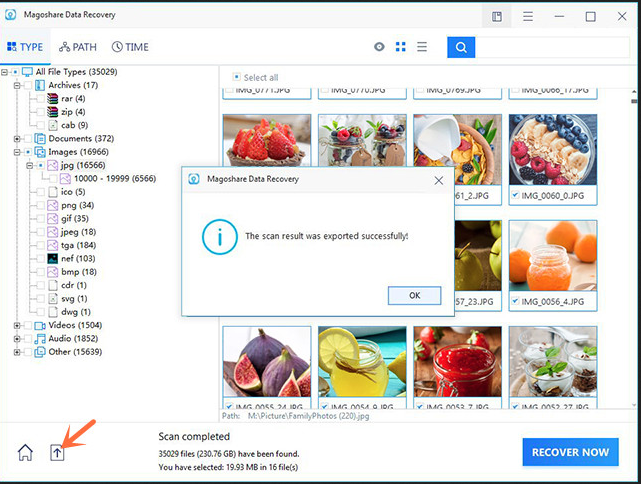Open the TYPE tab

pos(25,47)
